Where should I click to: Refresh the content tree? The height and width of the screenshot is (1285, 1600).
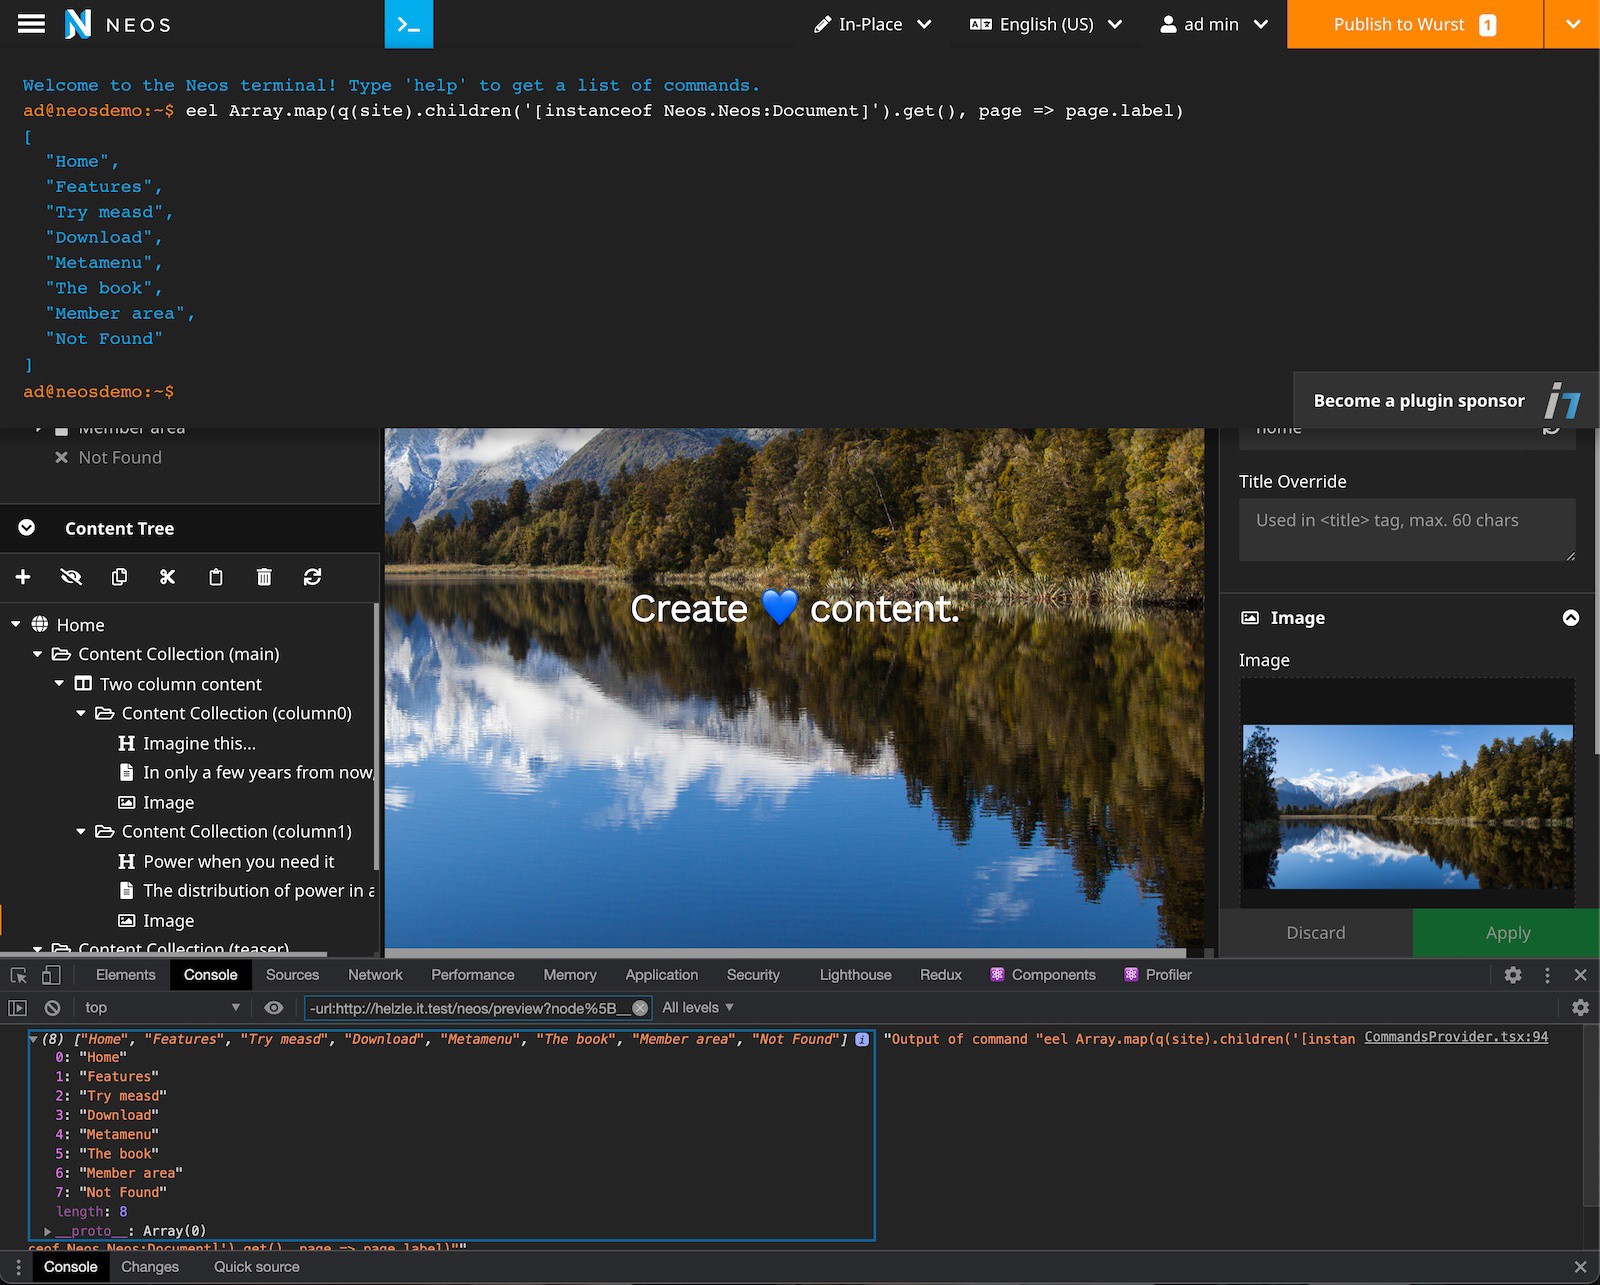point(312,577)
